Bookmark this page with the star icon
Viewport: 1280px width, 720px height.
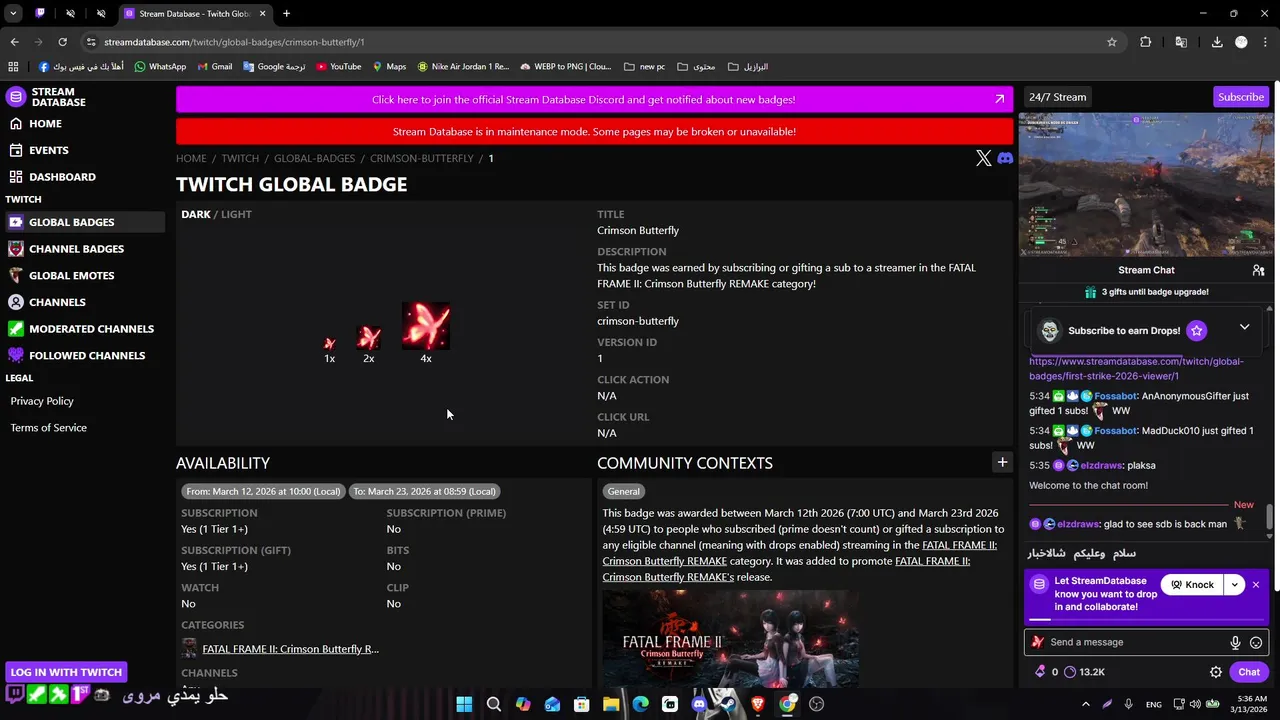click(x=1112, y=42)
